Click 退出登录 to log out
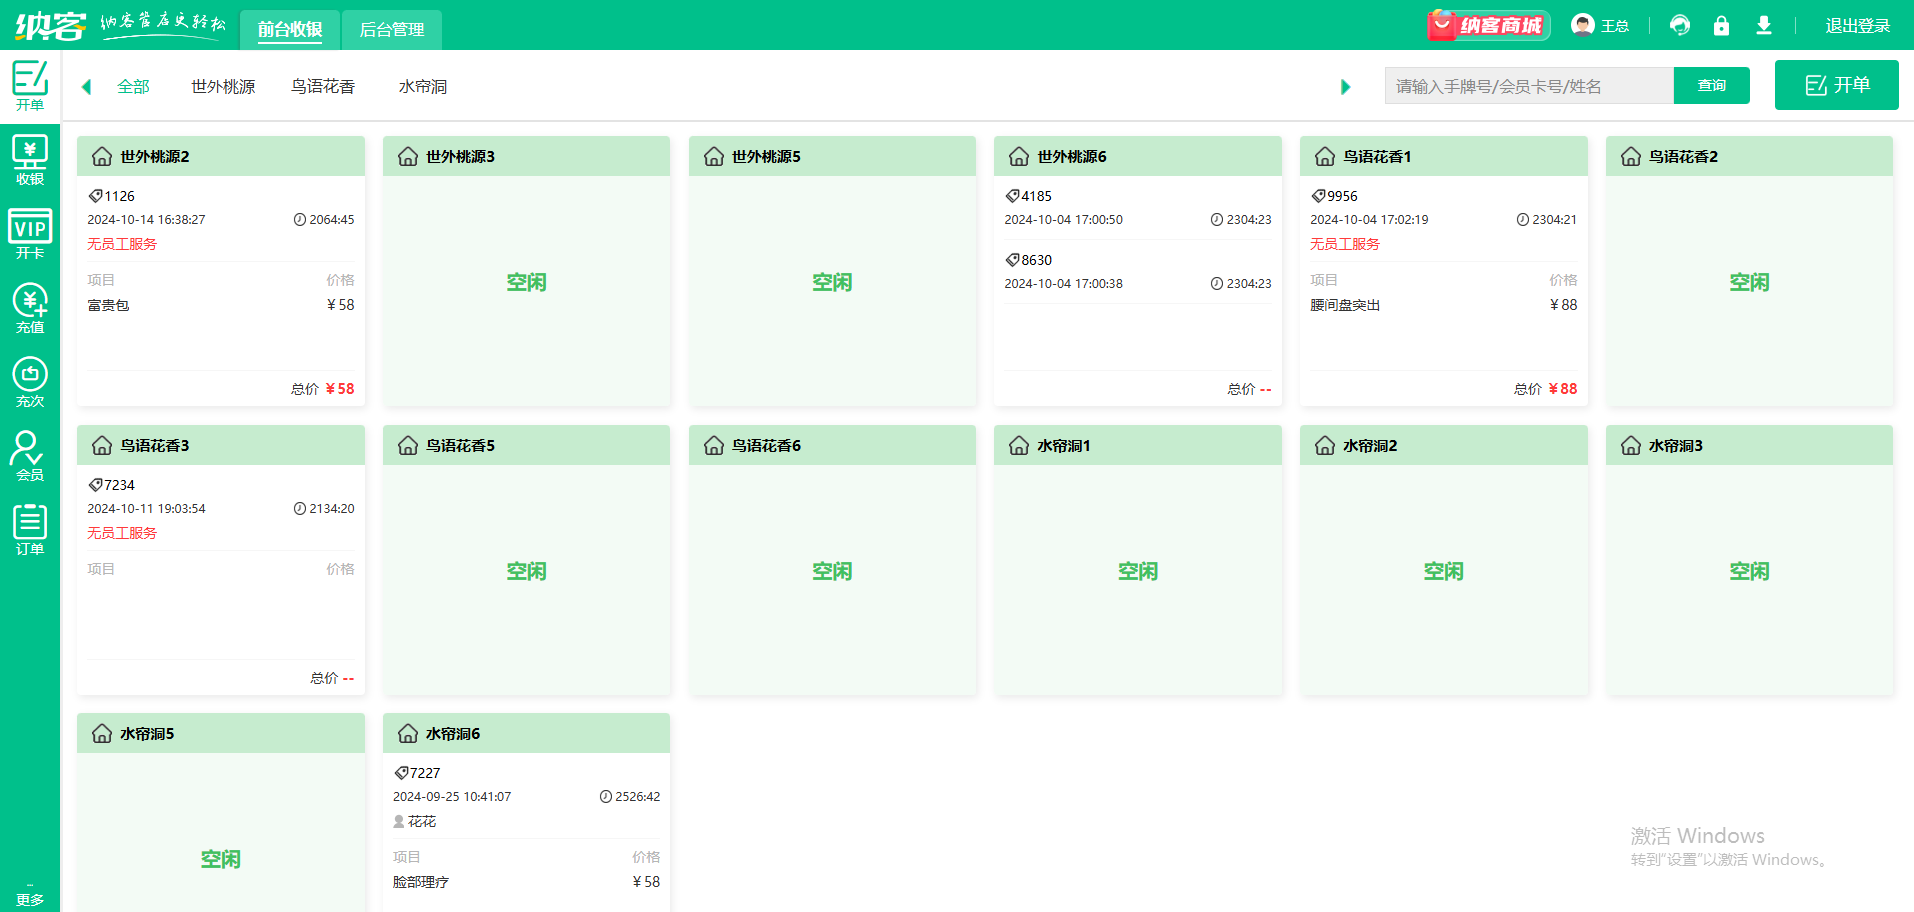1914x912 pixels. tap(1857, 26)
